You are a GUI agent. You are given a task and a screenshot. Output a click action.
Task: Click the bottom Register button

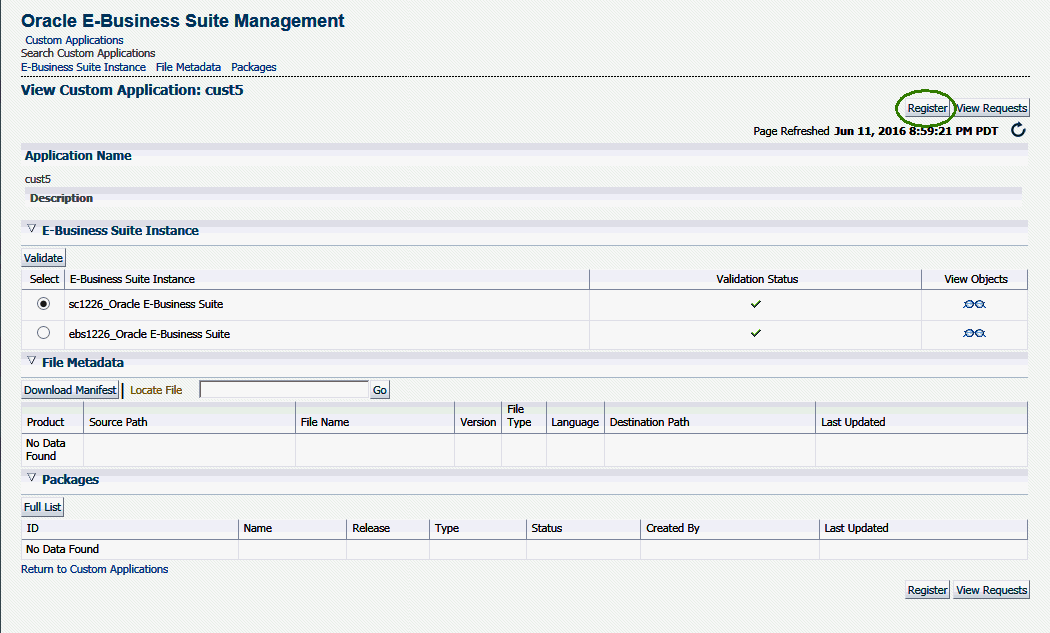(927, 590)
